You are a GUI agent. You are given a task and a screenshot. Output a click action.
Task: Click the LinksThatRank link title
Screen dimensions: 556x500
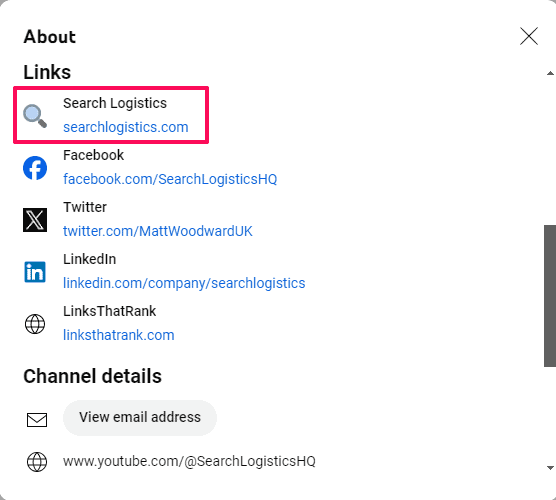click(x=110, y=311)
